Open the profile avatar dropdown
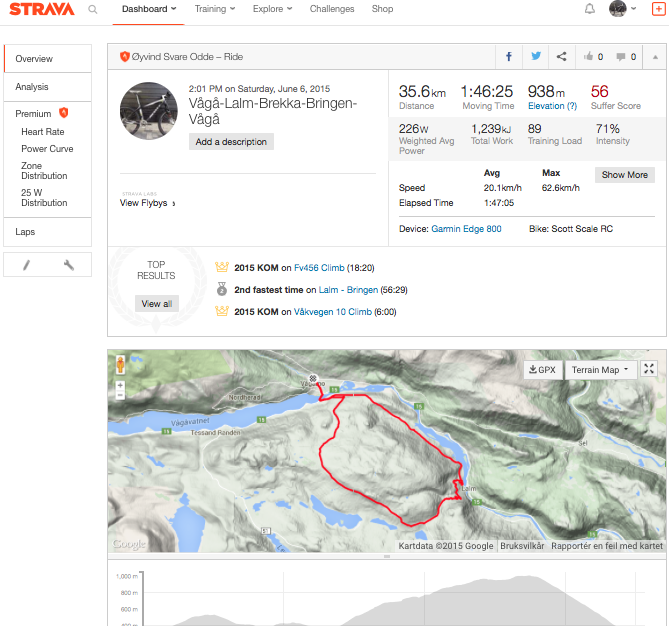This screenshot has height=626, width=669. (623, 9)
